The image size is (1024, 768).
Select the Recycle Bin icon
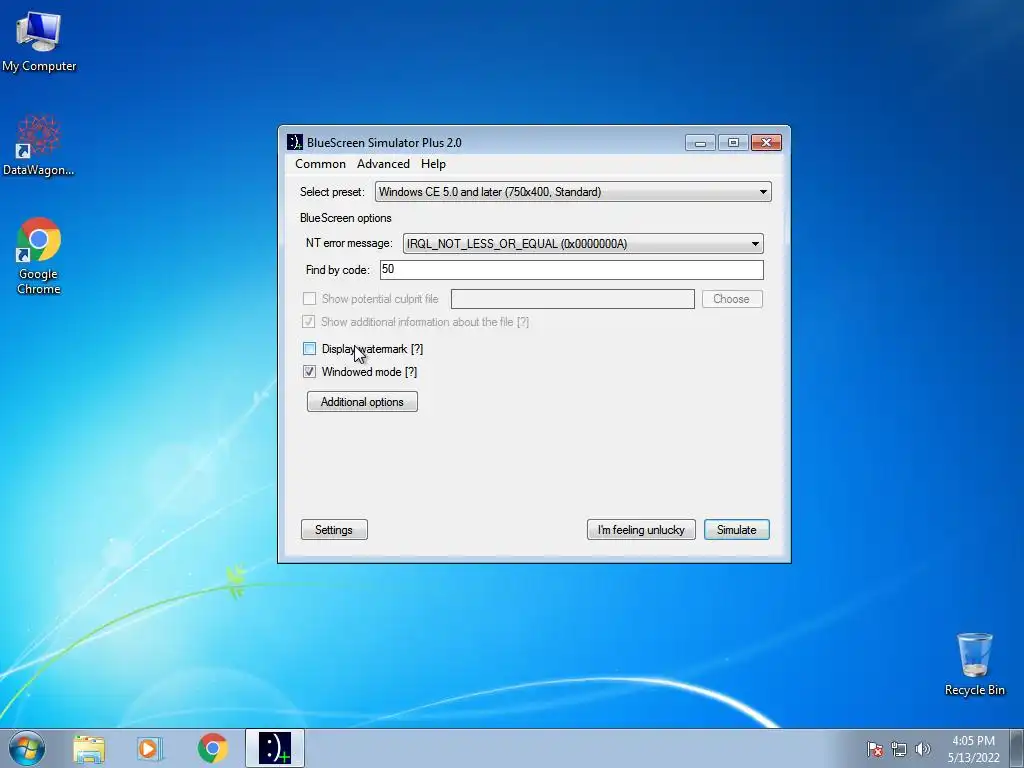click(974, 664)
